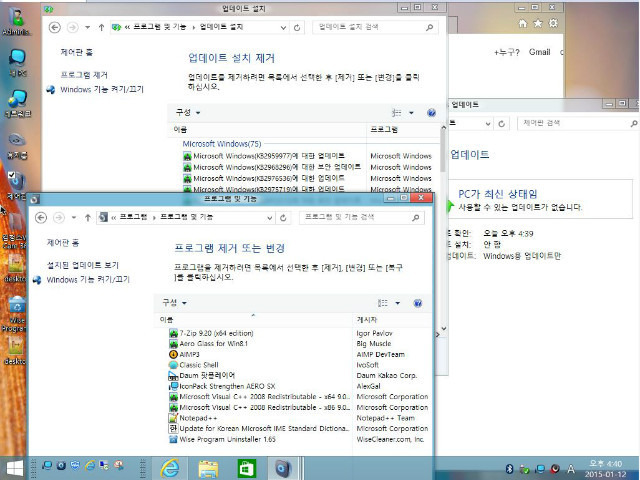Click the update list vertical scrollbar

point(443,153)
